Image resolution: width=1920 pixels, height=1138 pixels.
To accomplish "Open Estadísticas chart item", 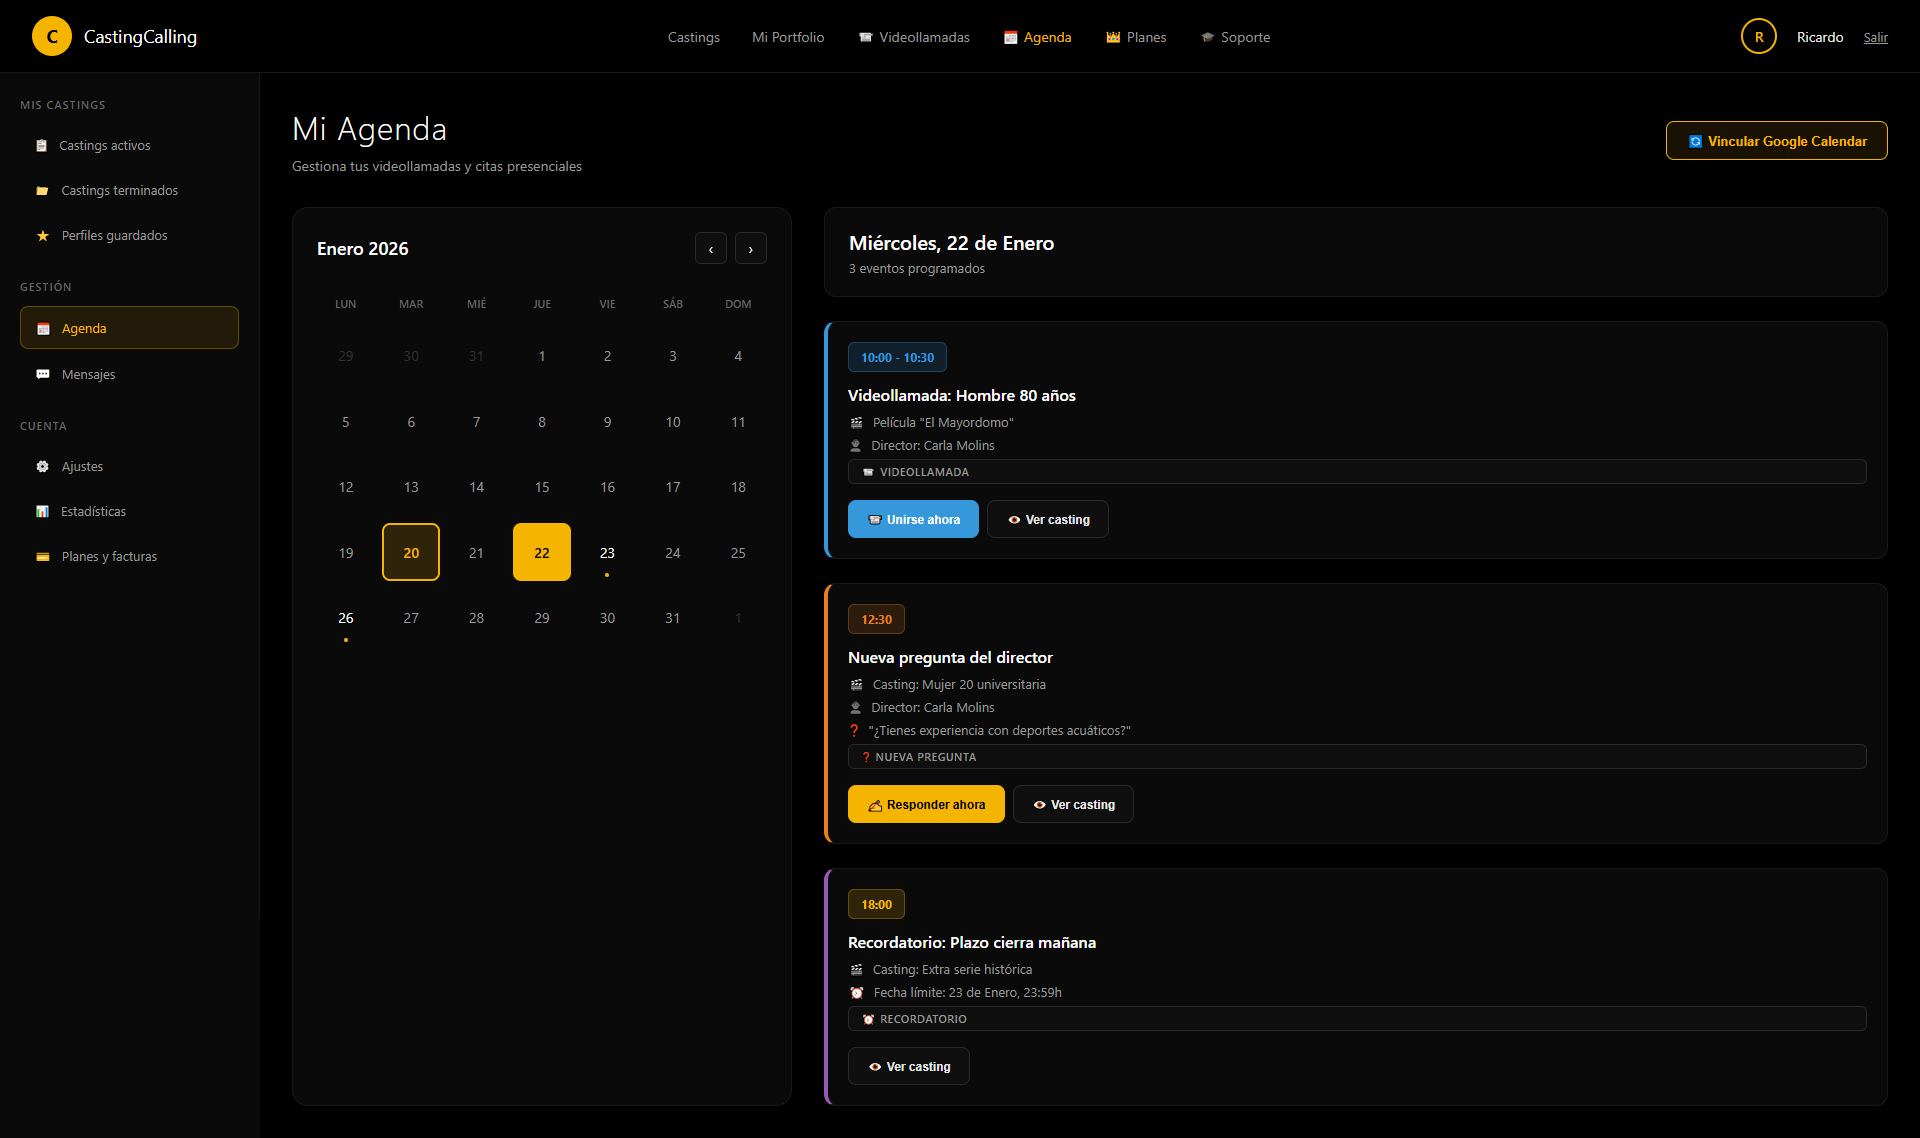I will (93, 511).
